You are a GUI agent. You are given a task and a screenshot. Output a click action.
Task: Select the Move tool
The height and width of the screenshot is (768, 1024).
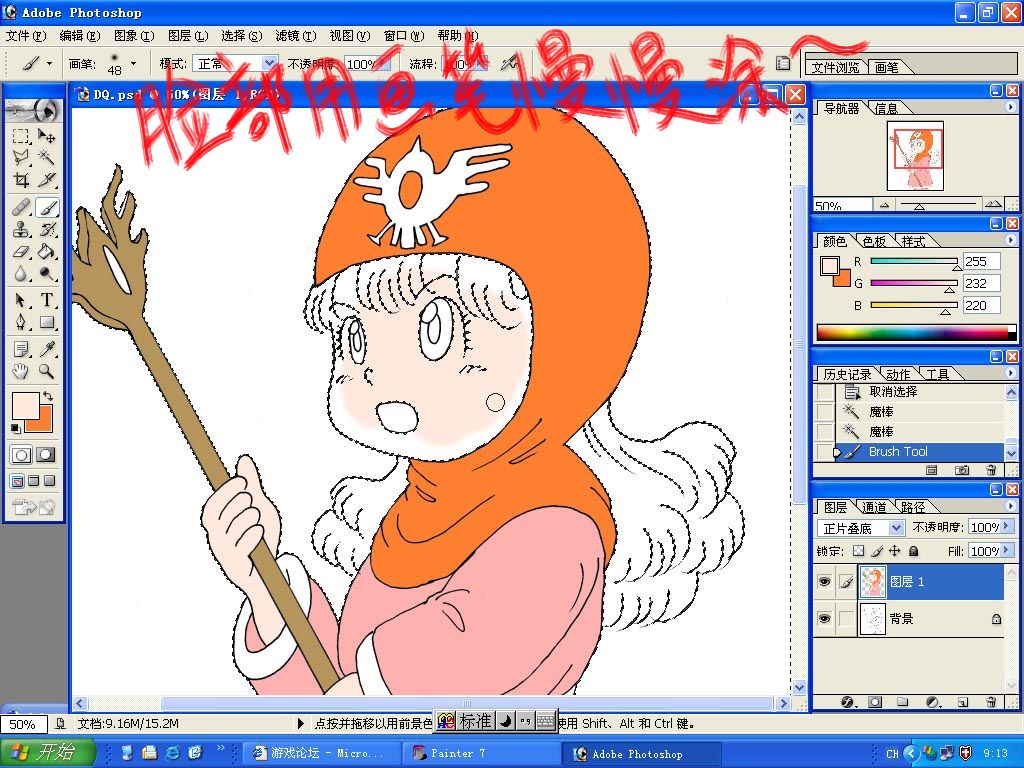pos(46,136)
